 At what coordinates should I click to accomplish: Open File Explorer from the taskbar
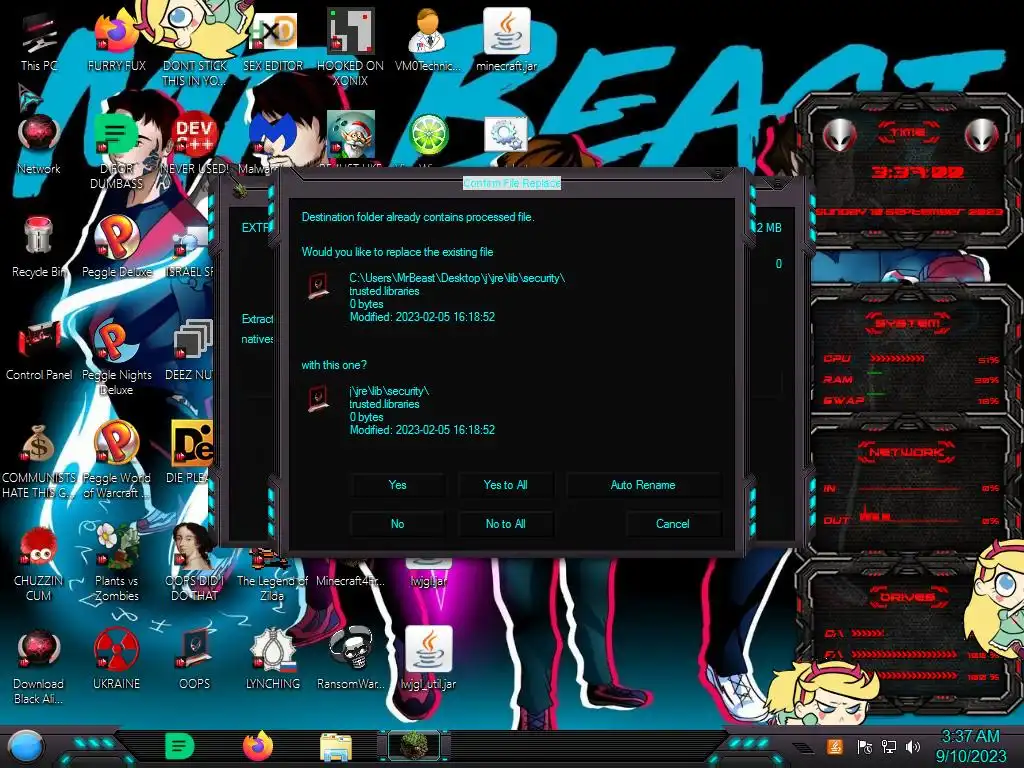click(x=336, y=747)
